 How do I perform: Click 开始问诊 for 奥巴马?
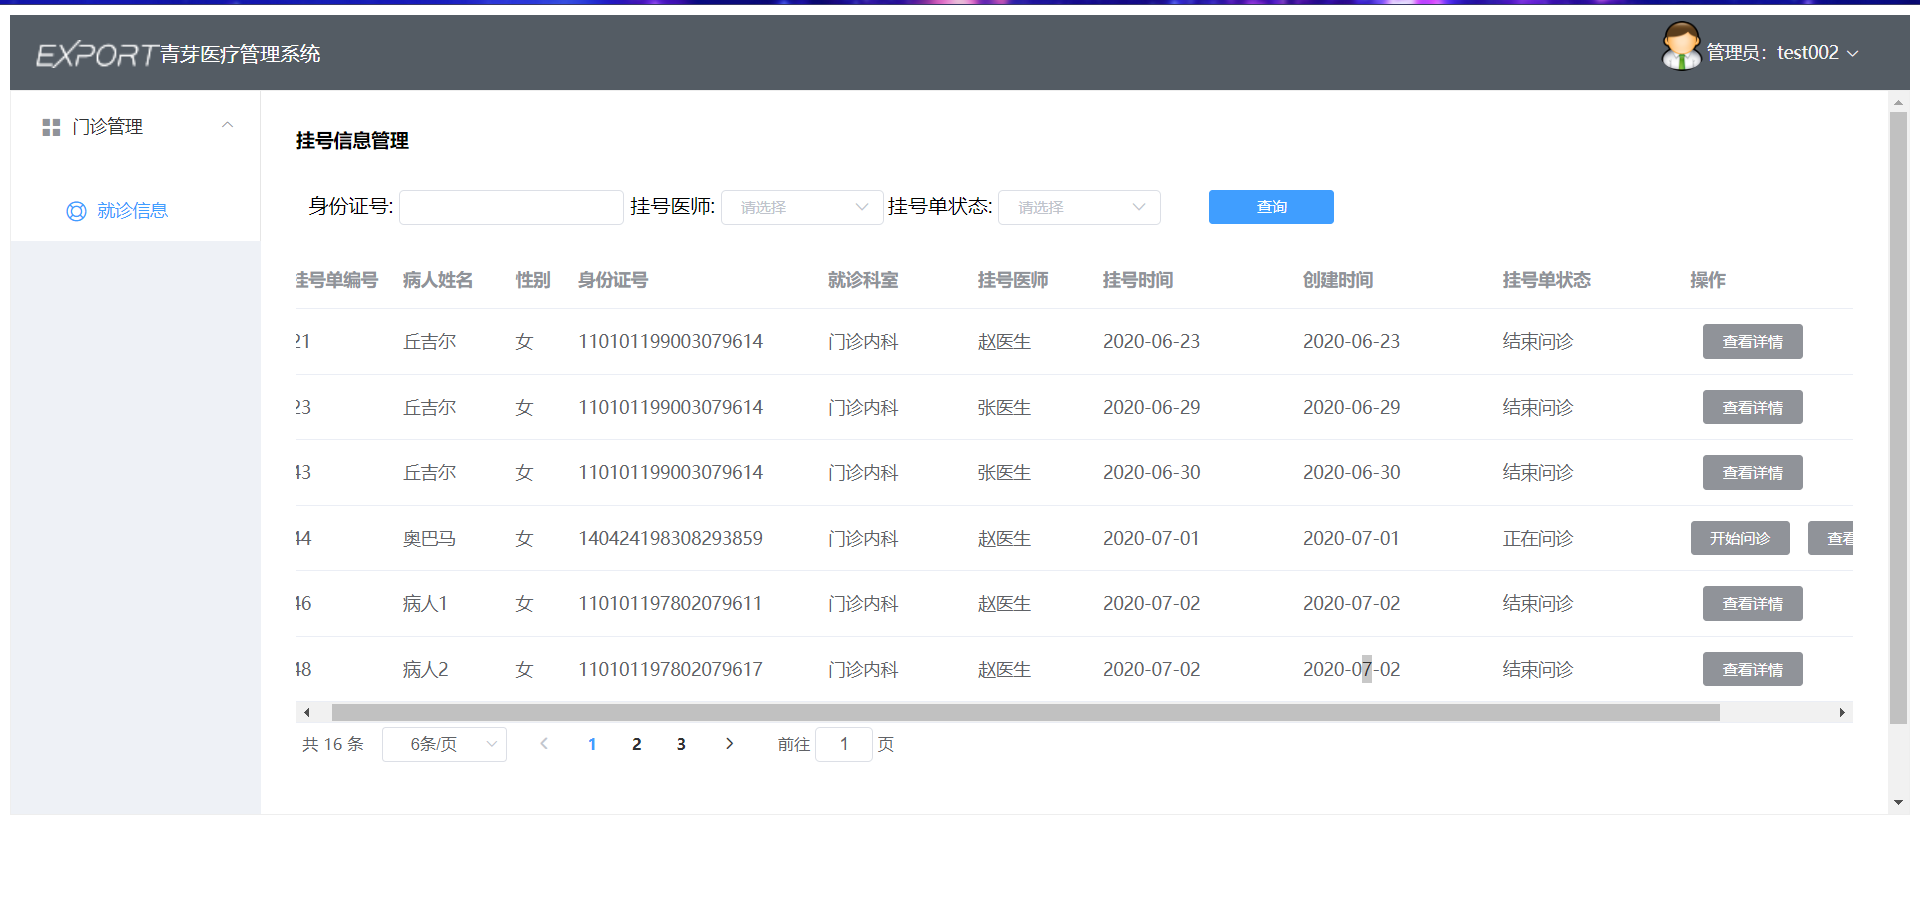[x=1740, y=538]
